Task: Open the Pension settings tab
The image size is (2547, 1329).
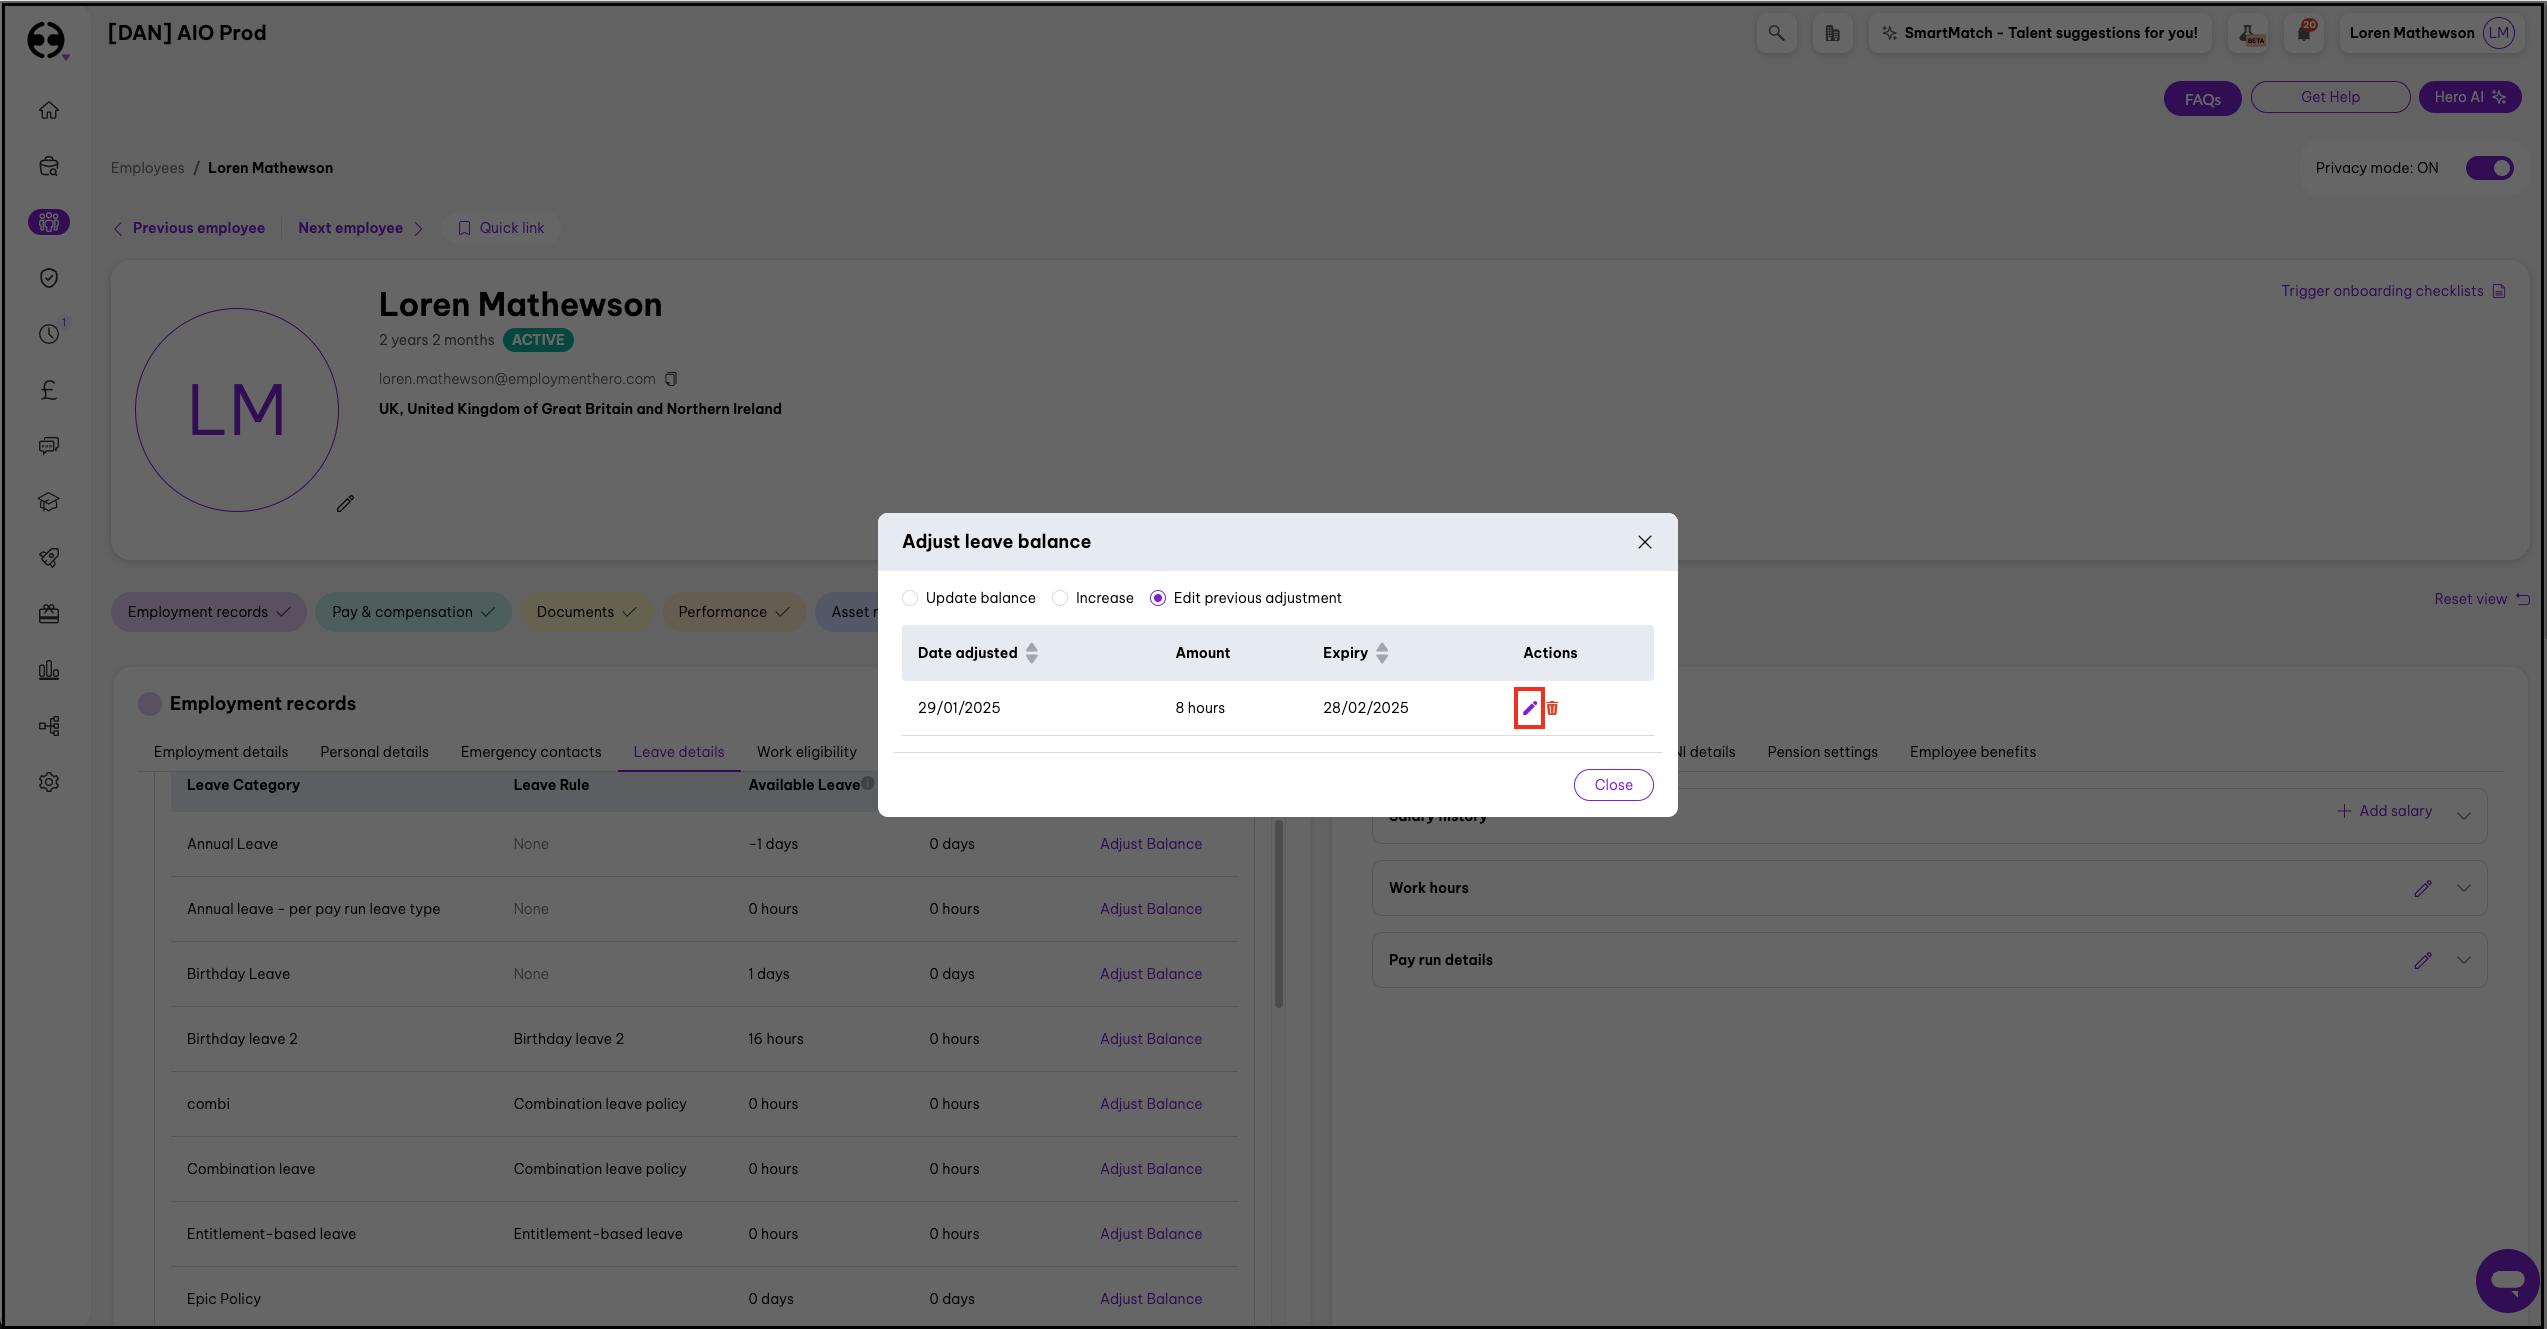Action: 1822,752
